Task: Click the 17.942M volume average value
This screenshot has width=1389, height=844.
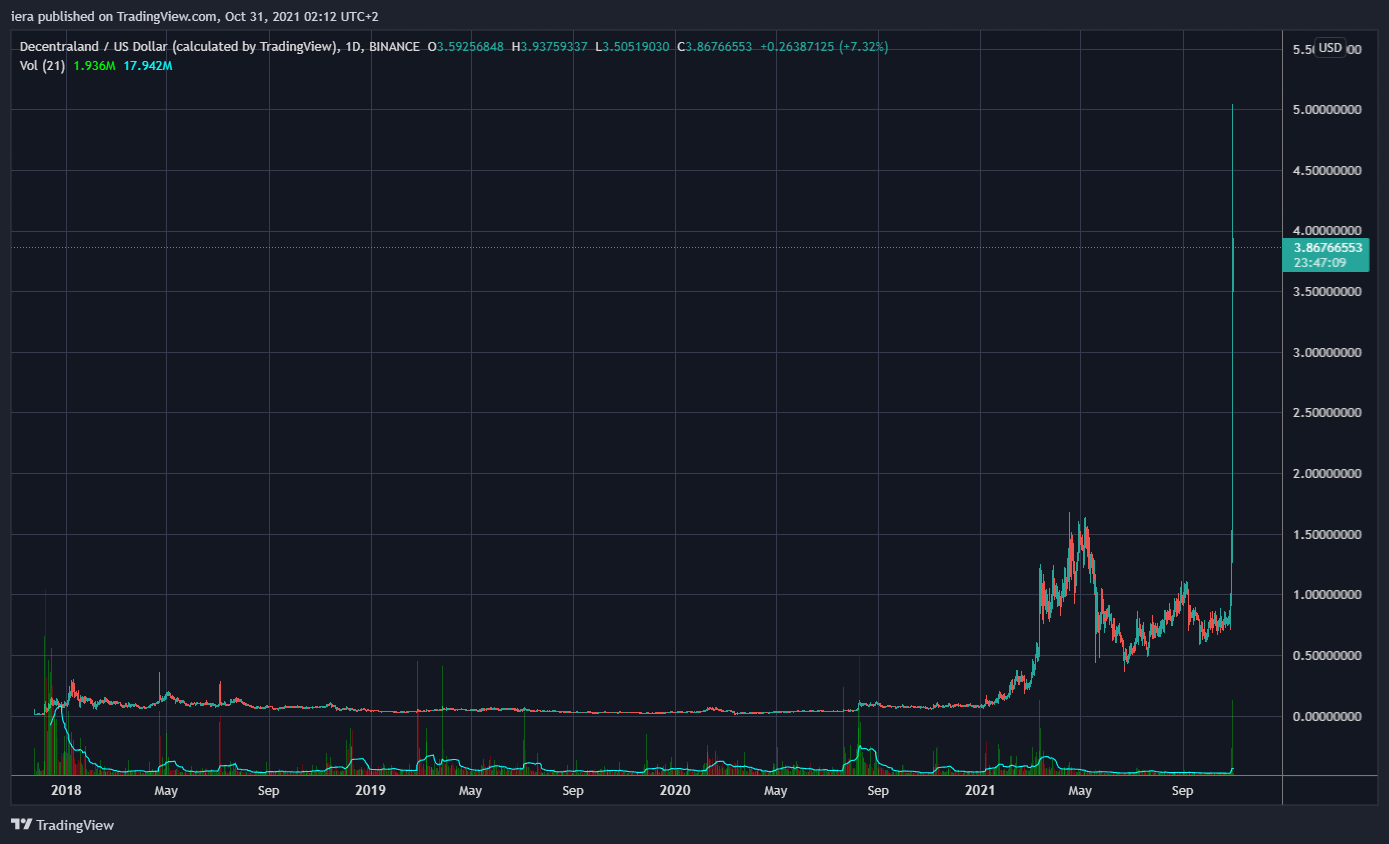Action: click(148, 65)
